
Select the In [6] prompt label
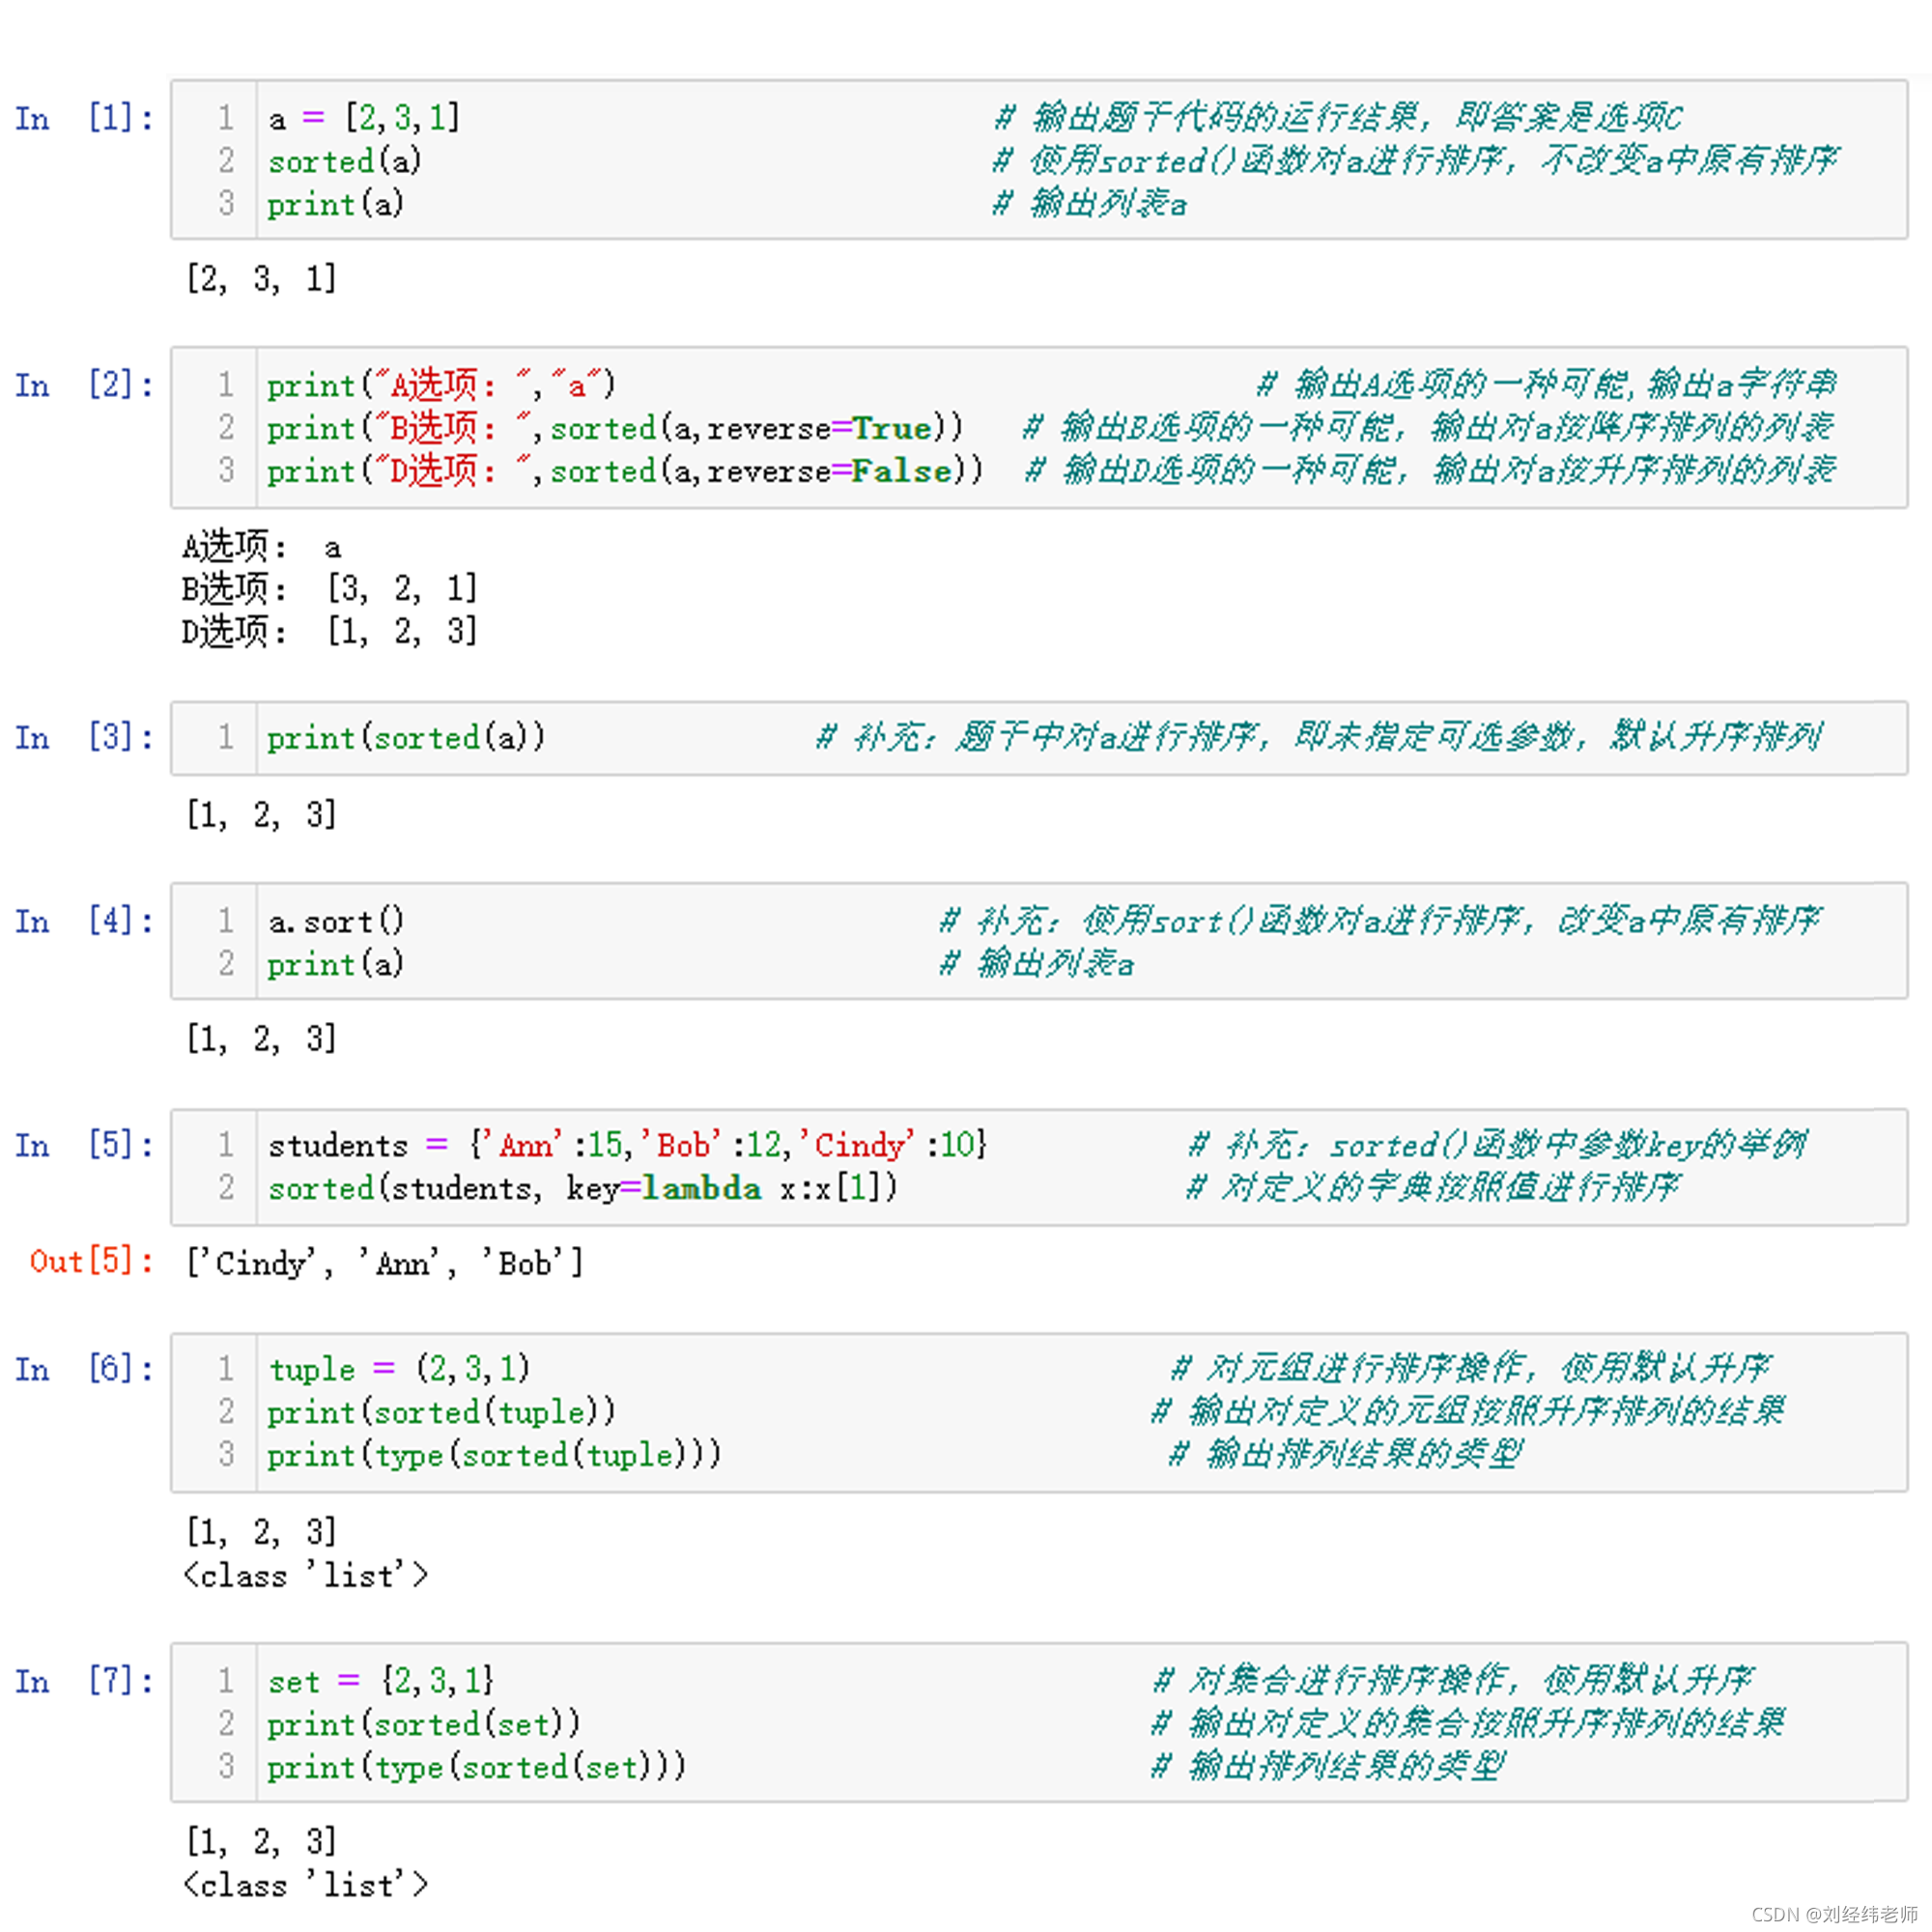(84, 1369)
